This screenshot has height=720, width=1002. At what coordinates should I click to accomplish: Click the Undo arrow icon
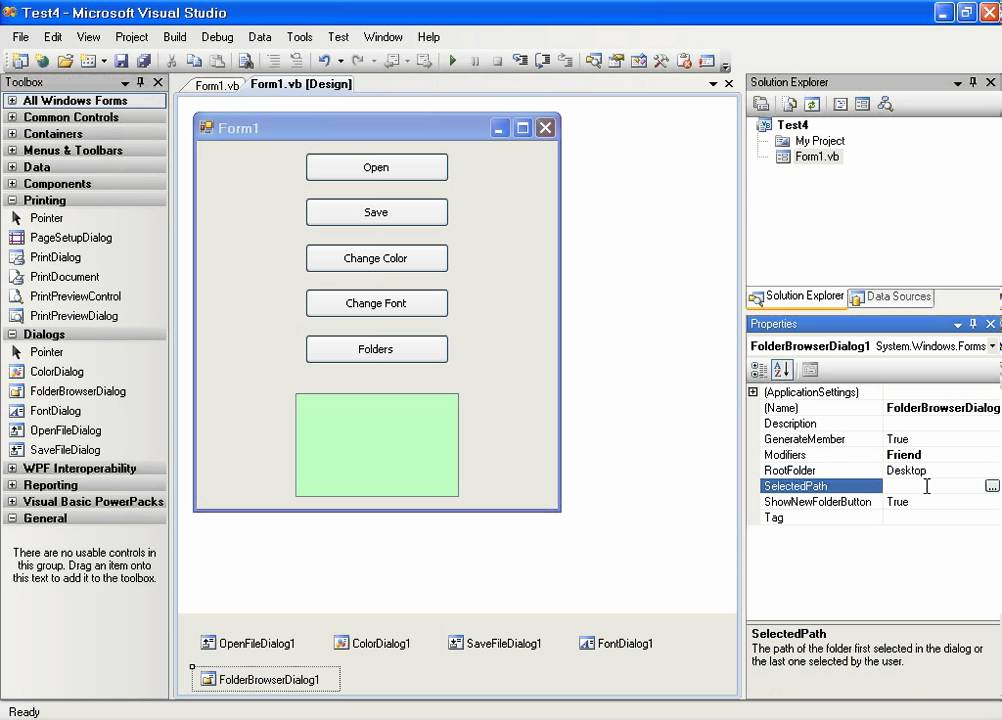[325, 61]
